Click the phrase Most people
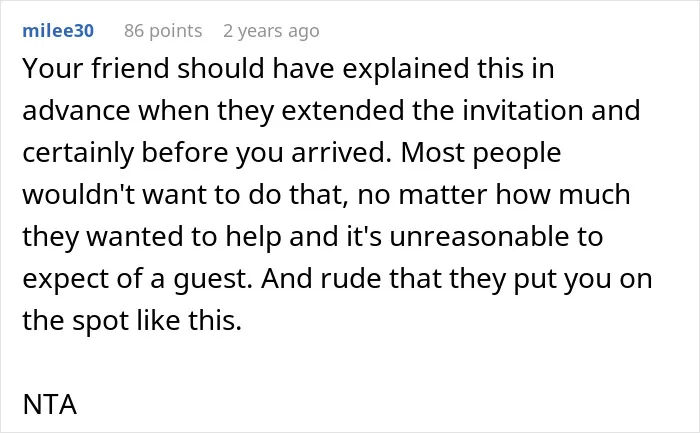700x433 pixels. [481, 153]
